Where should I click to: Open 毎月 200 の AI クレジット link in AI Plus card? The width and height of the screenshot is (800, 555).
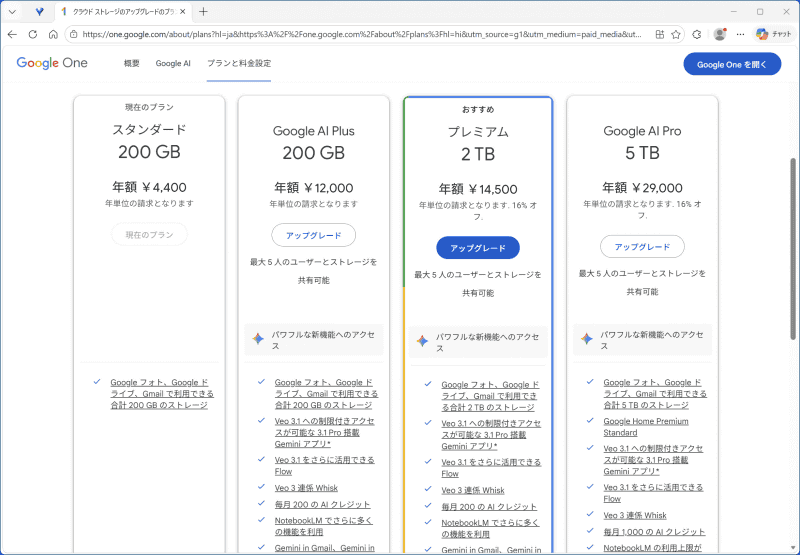322,504
